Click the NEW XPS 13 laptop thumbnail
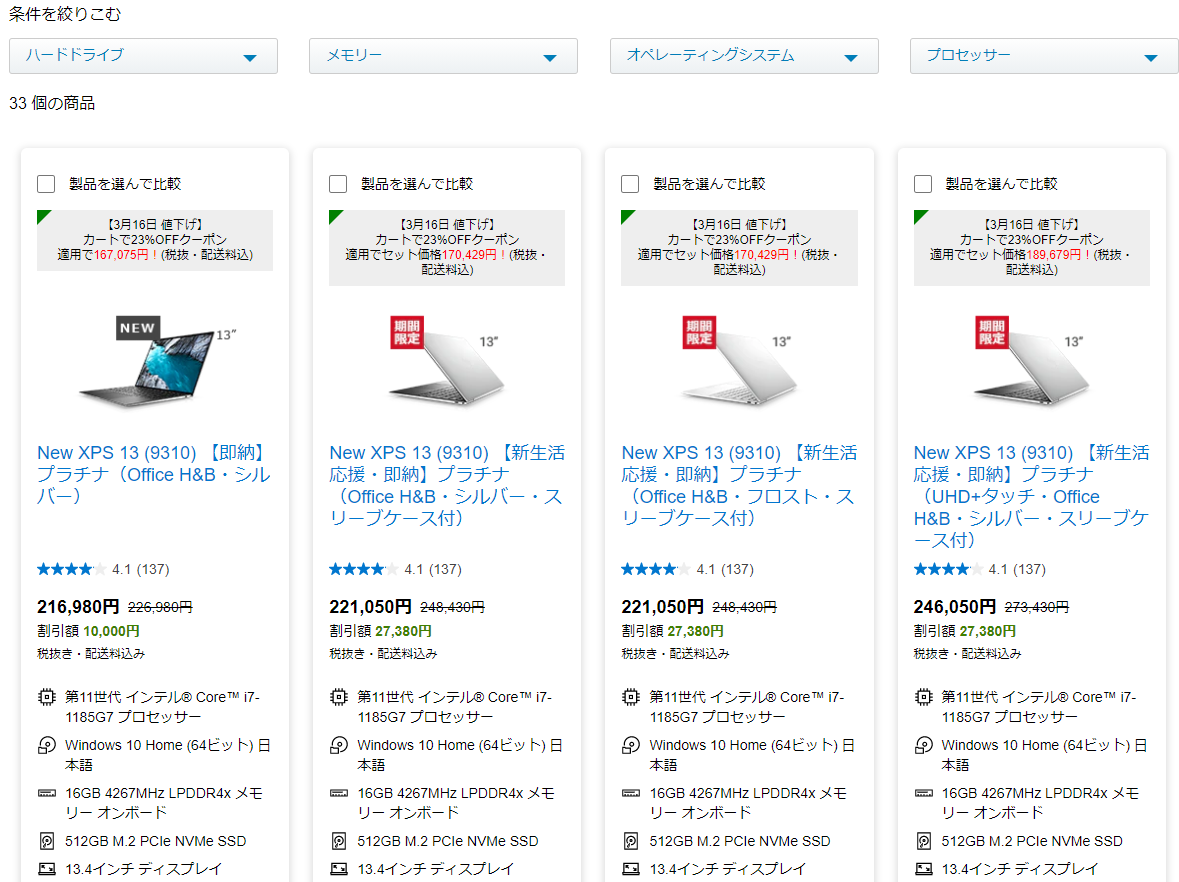The width and height of the screenshot is (1179, 882). tap(158, 362)
